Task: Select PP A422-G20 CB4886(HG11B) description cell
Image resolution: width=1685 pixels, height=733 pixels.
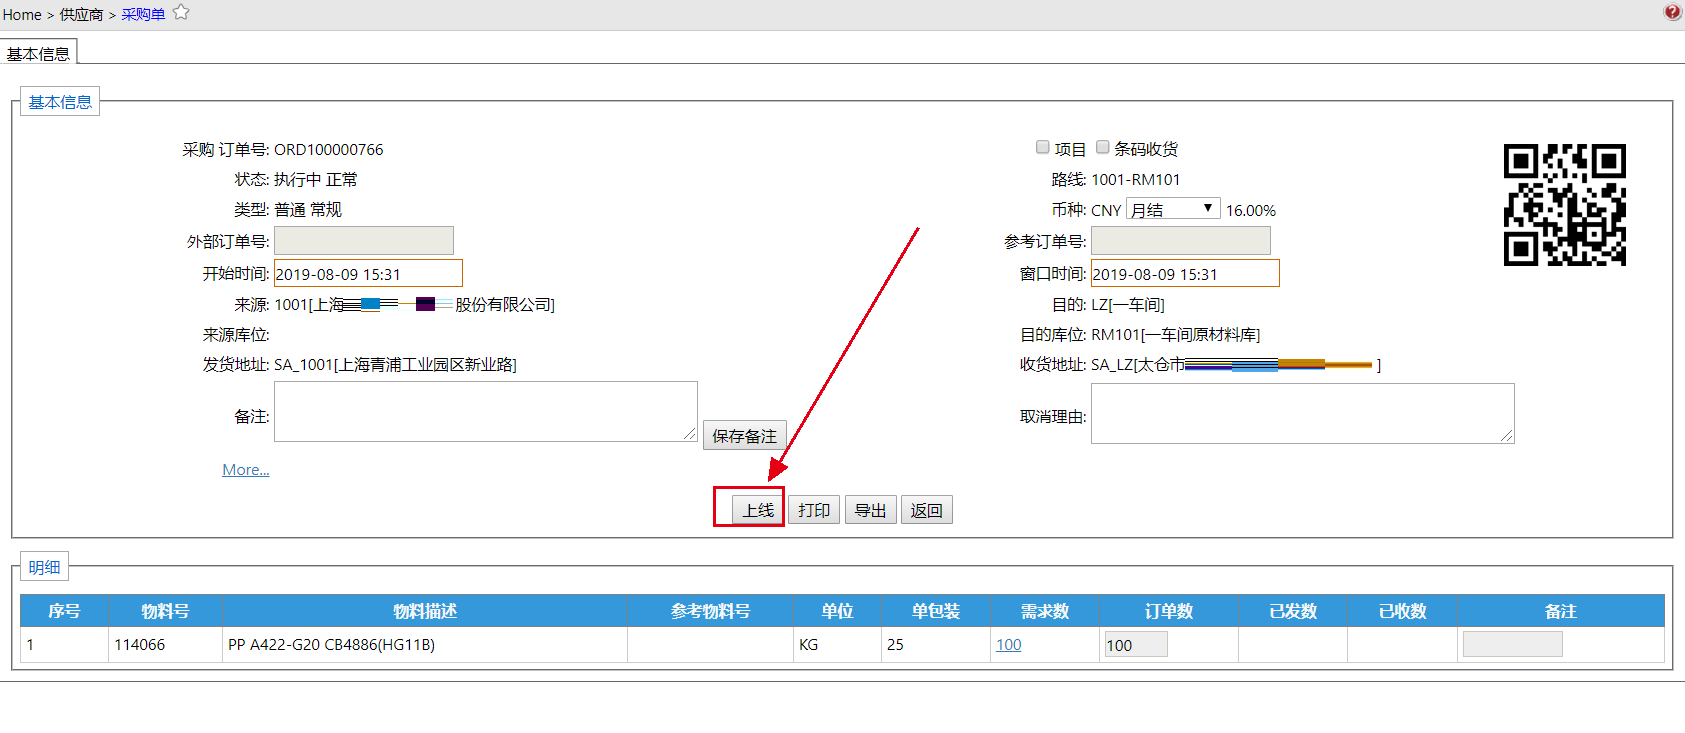Action: [x=425, y=645]
